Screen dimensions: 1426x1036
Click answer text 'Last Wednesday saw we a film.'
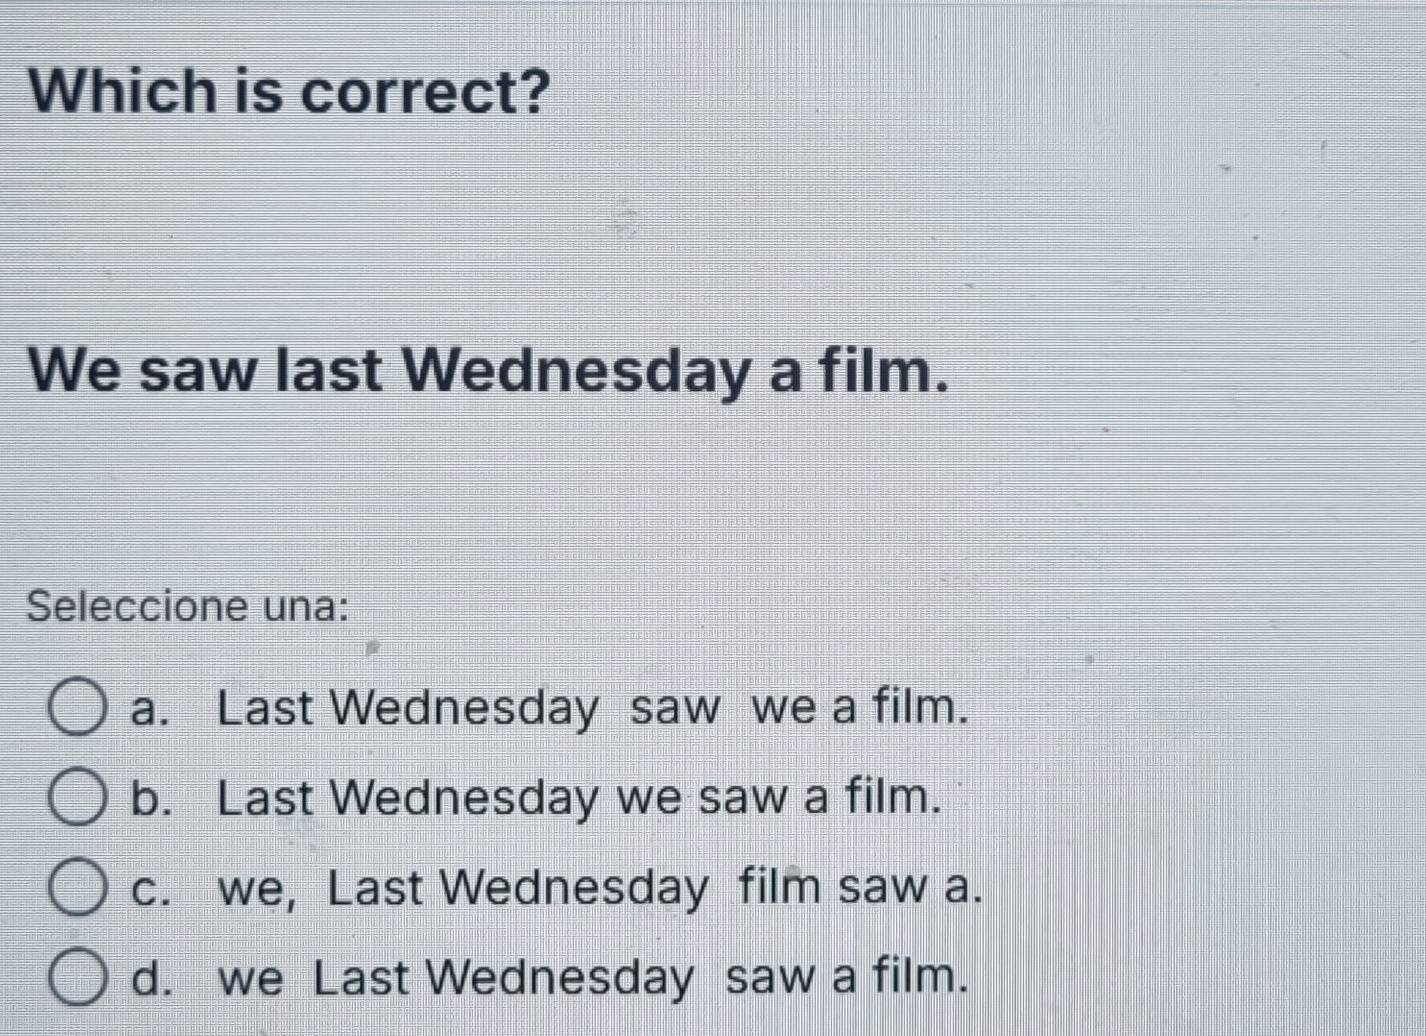tap(593, 708)
